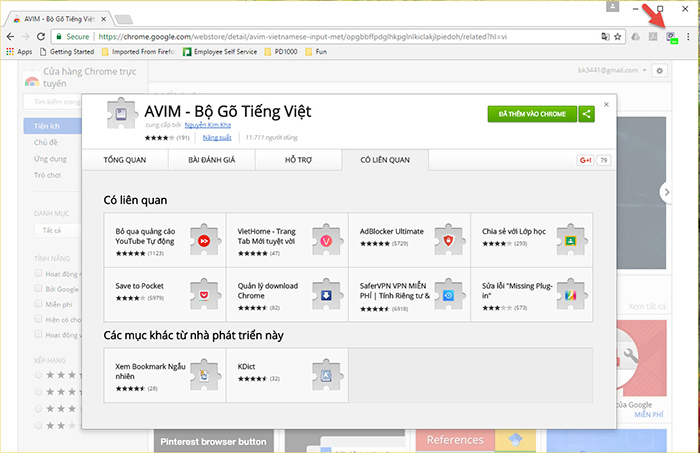Open the Bỏ qua quảng cáo YouTube extension card
Viewport: 700px width, 453px height.
pyautogui.click(x=165, y=240)
